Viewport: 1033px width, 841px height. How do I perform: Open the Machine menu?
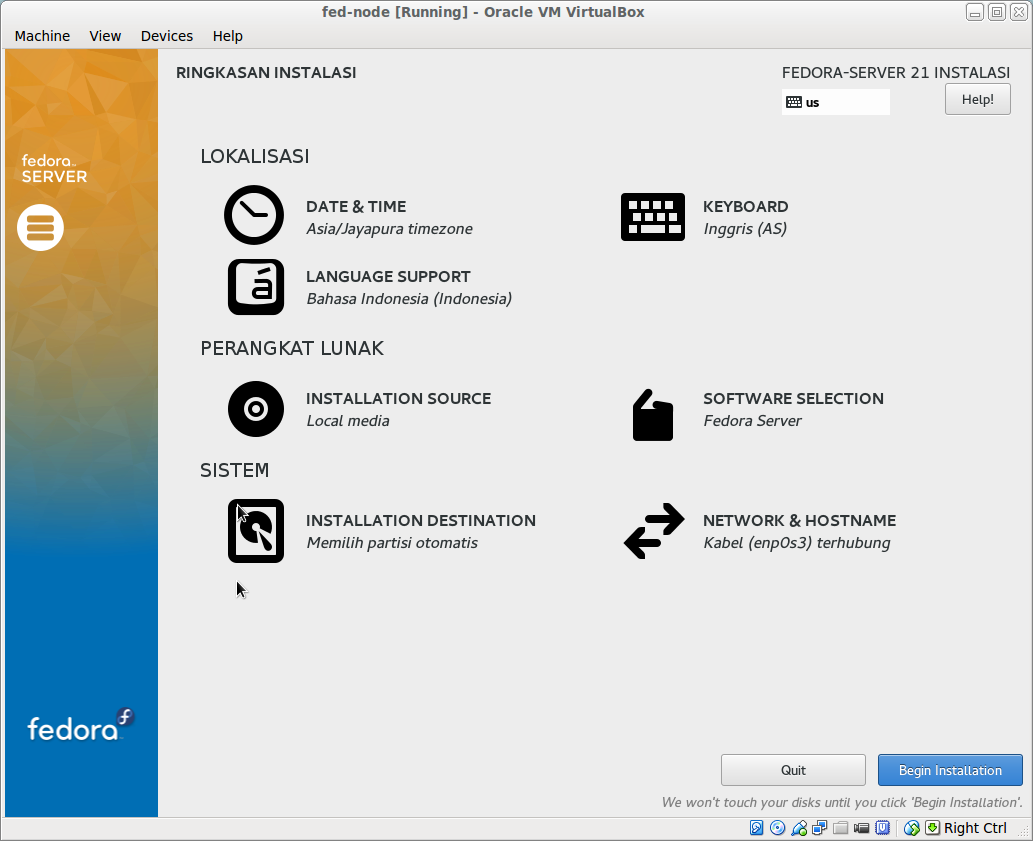(42, 36)
